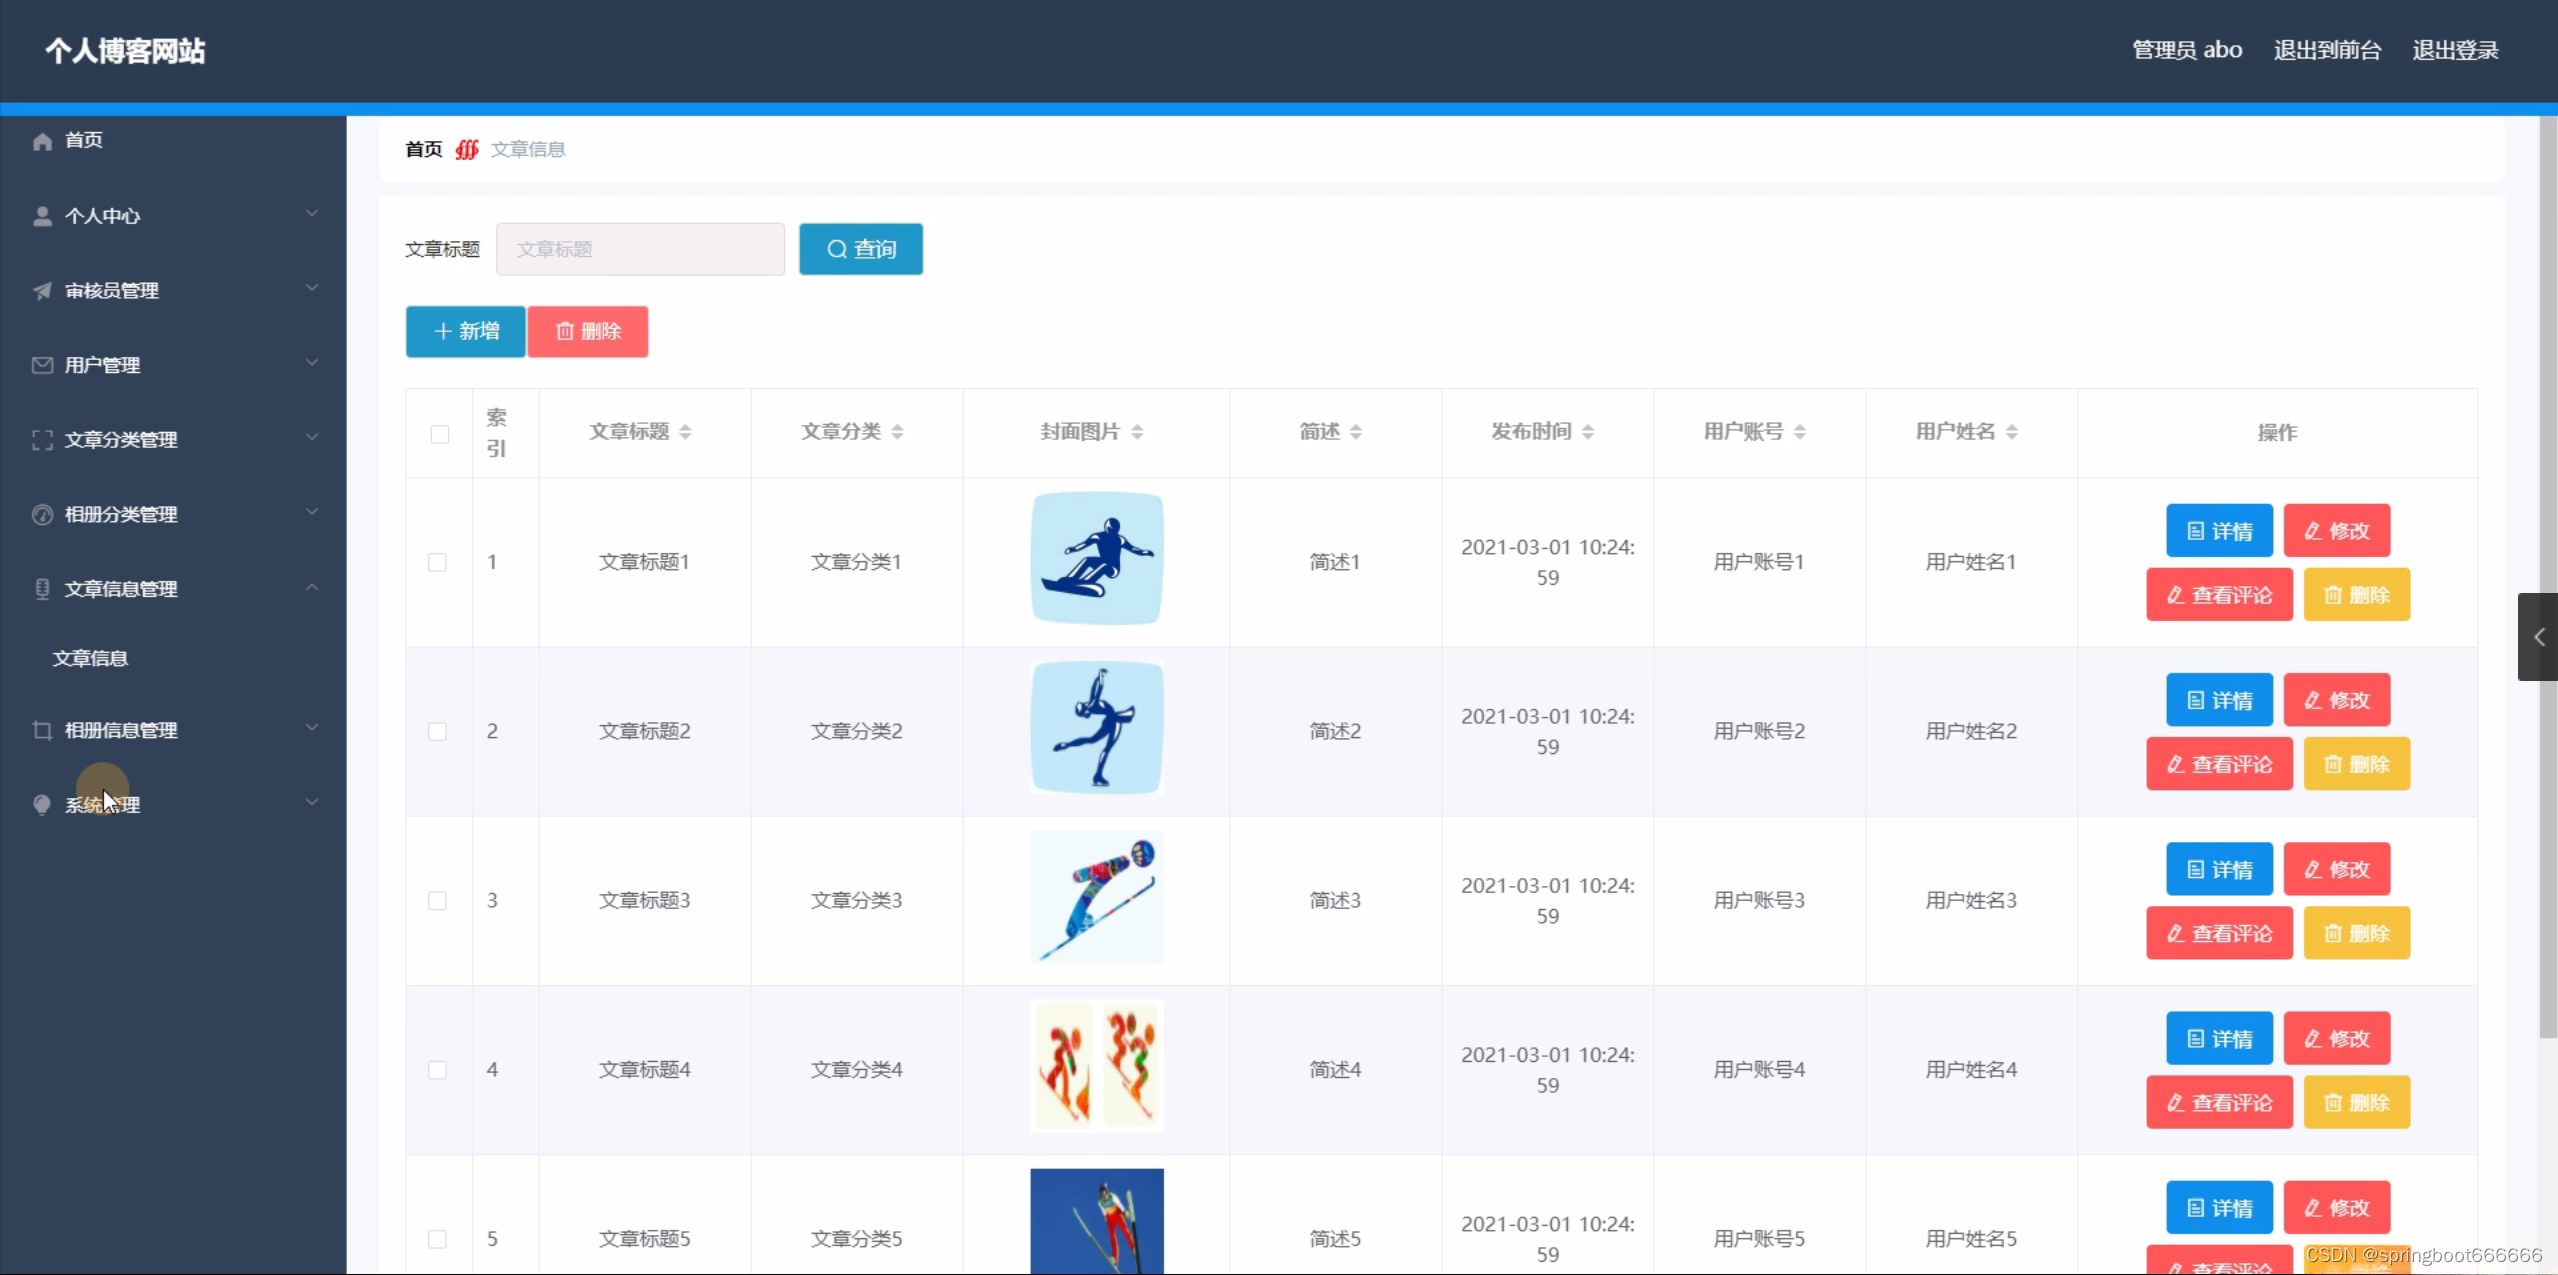Toggle the select-all checkbox in table header
2558x1275 pixels.
click(439, 434)
